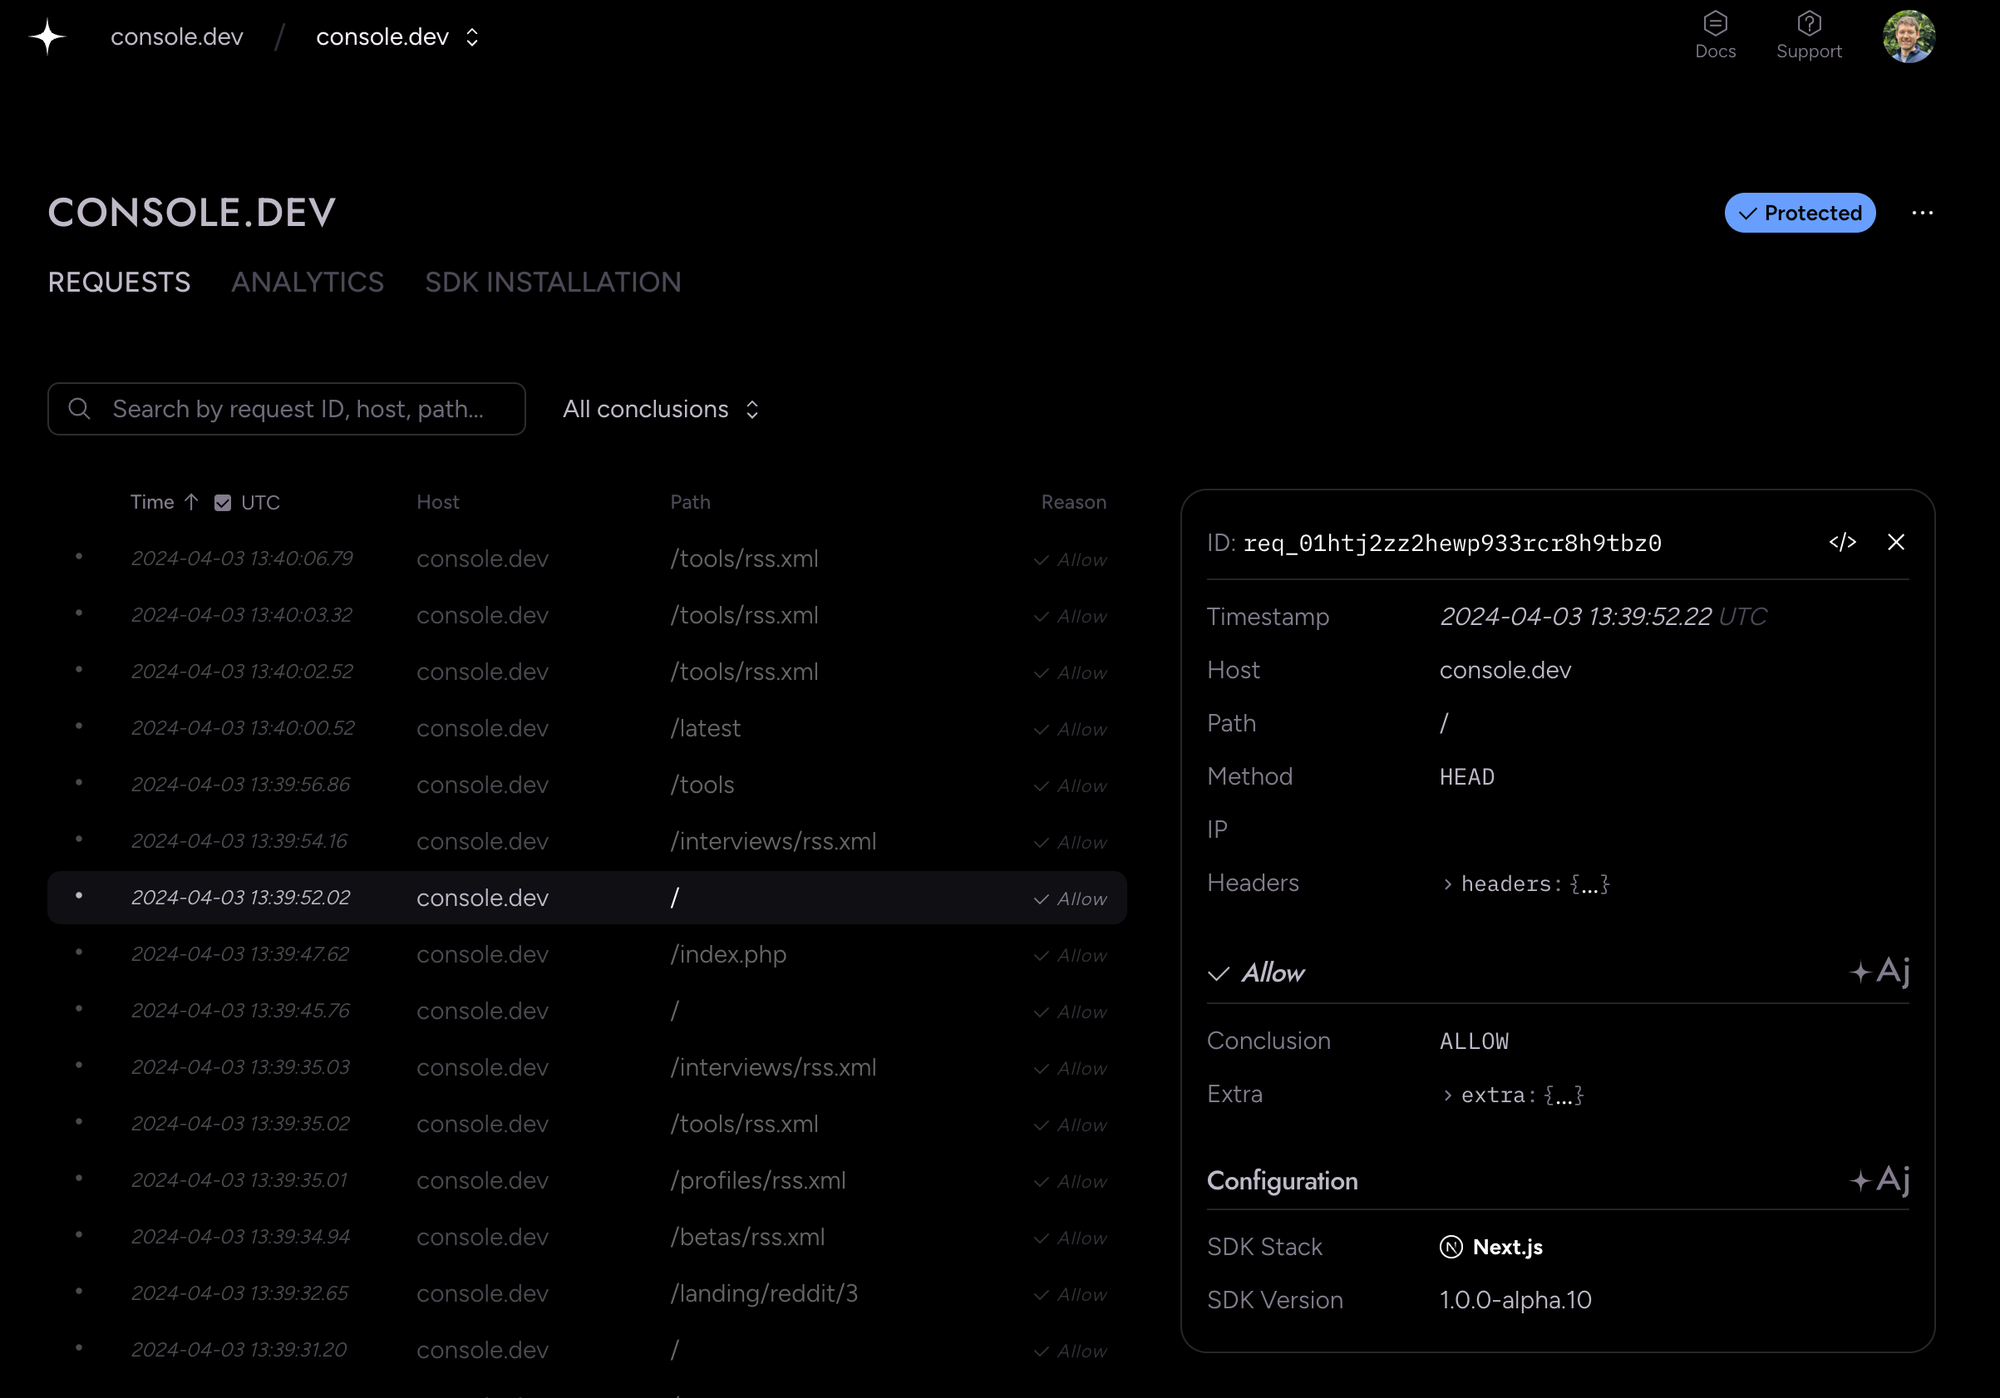
Task: Open the All conclusions filter dropdown
Action: point(661,409)
